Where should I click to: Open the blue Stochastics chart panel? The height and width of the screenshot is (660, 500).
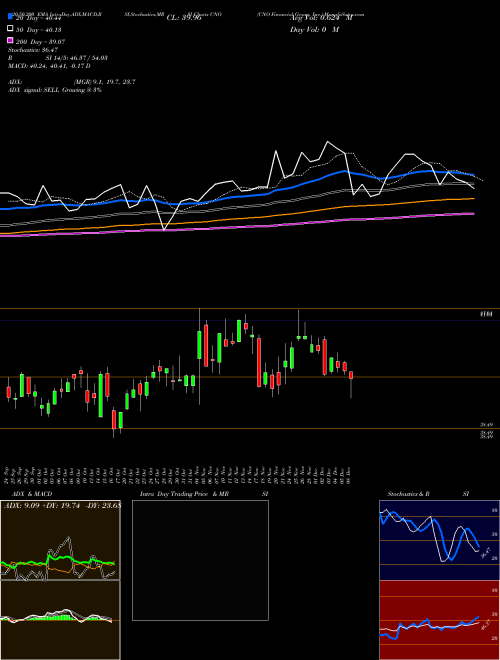pos(439,540)
